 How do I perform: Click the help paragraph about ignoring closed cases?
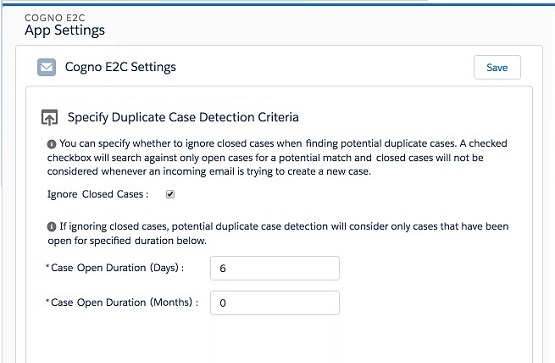point(277,157)
